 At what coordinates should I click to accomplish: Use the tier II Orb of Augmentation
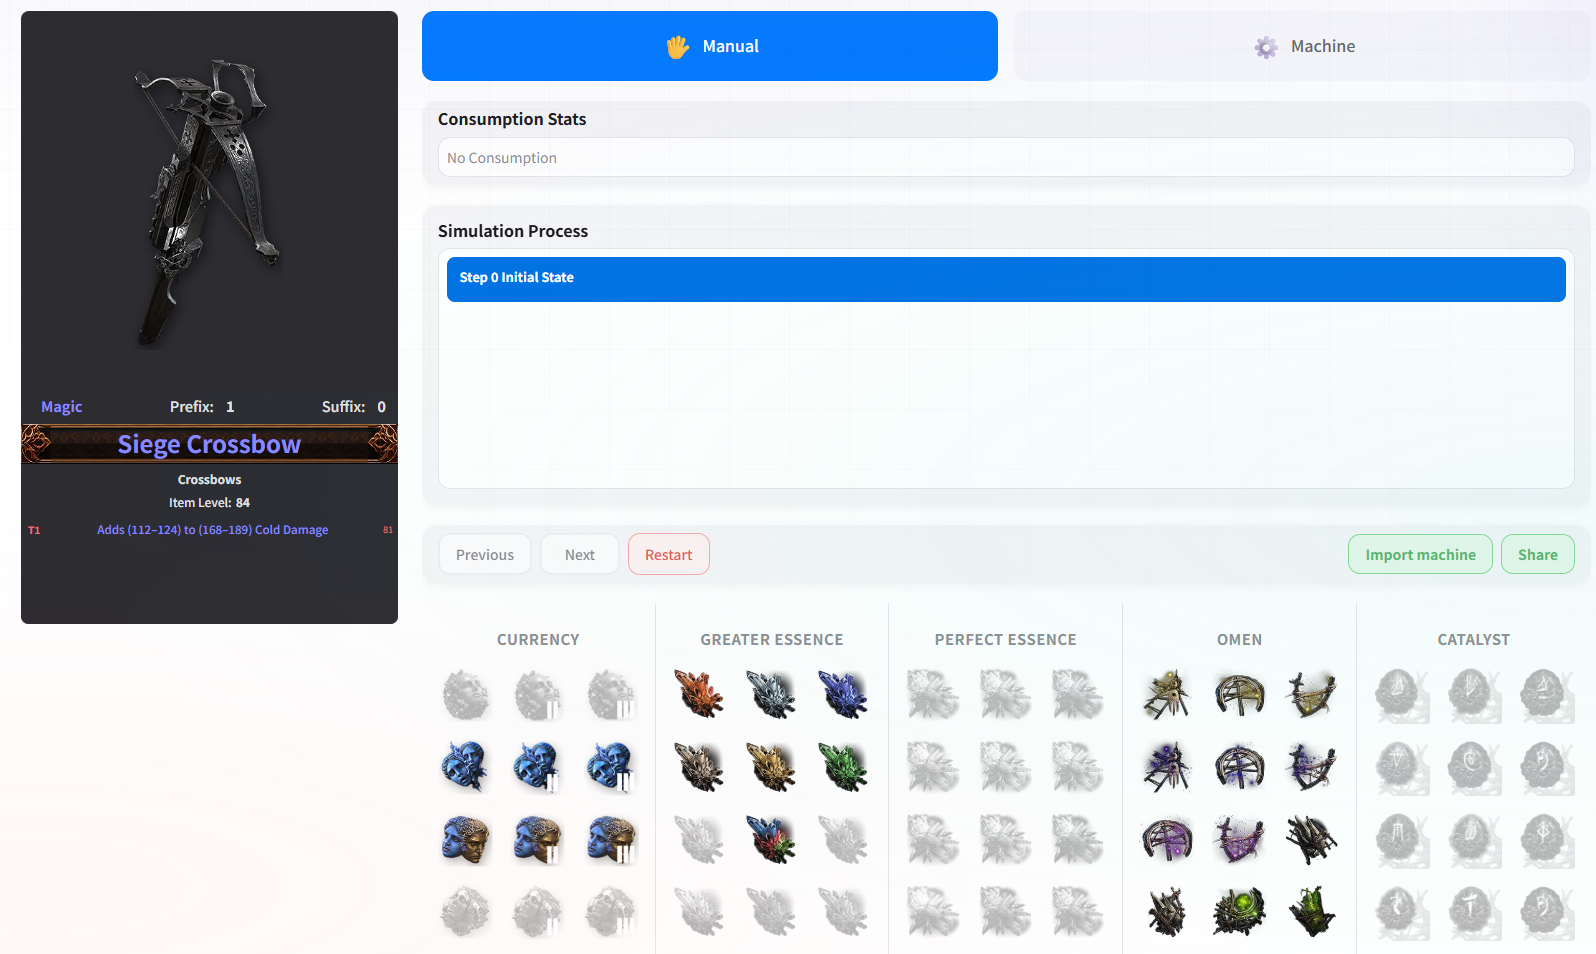(538, 767)
